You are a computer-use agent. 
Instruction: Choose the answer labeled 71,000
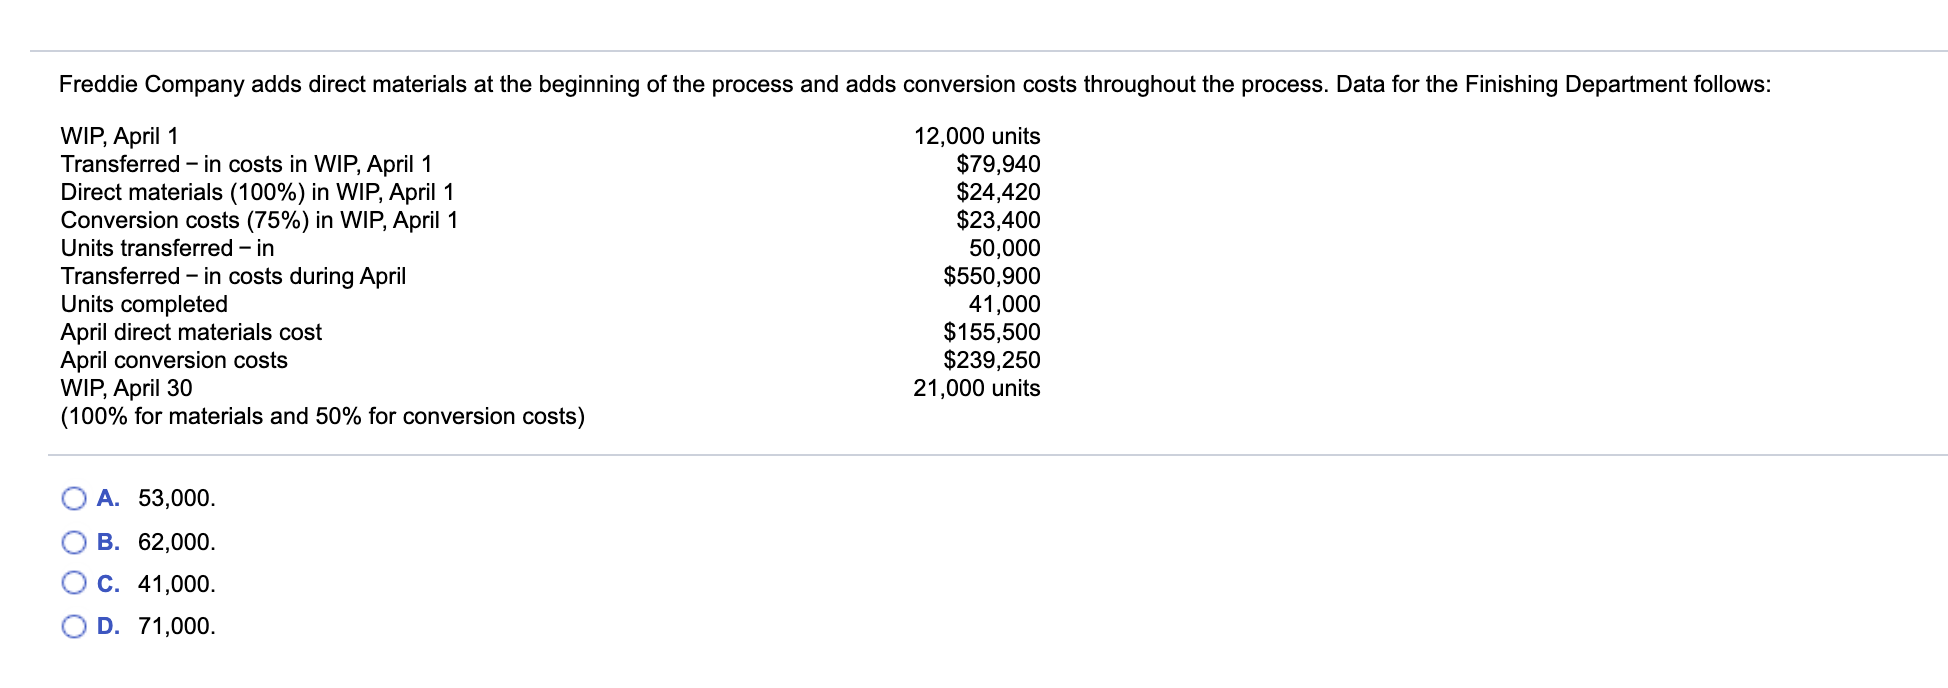click(x=176, y=628)
